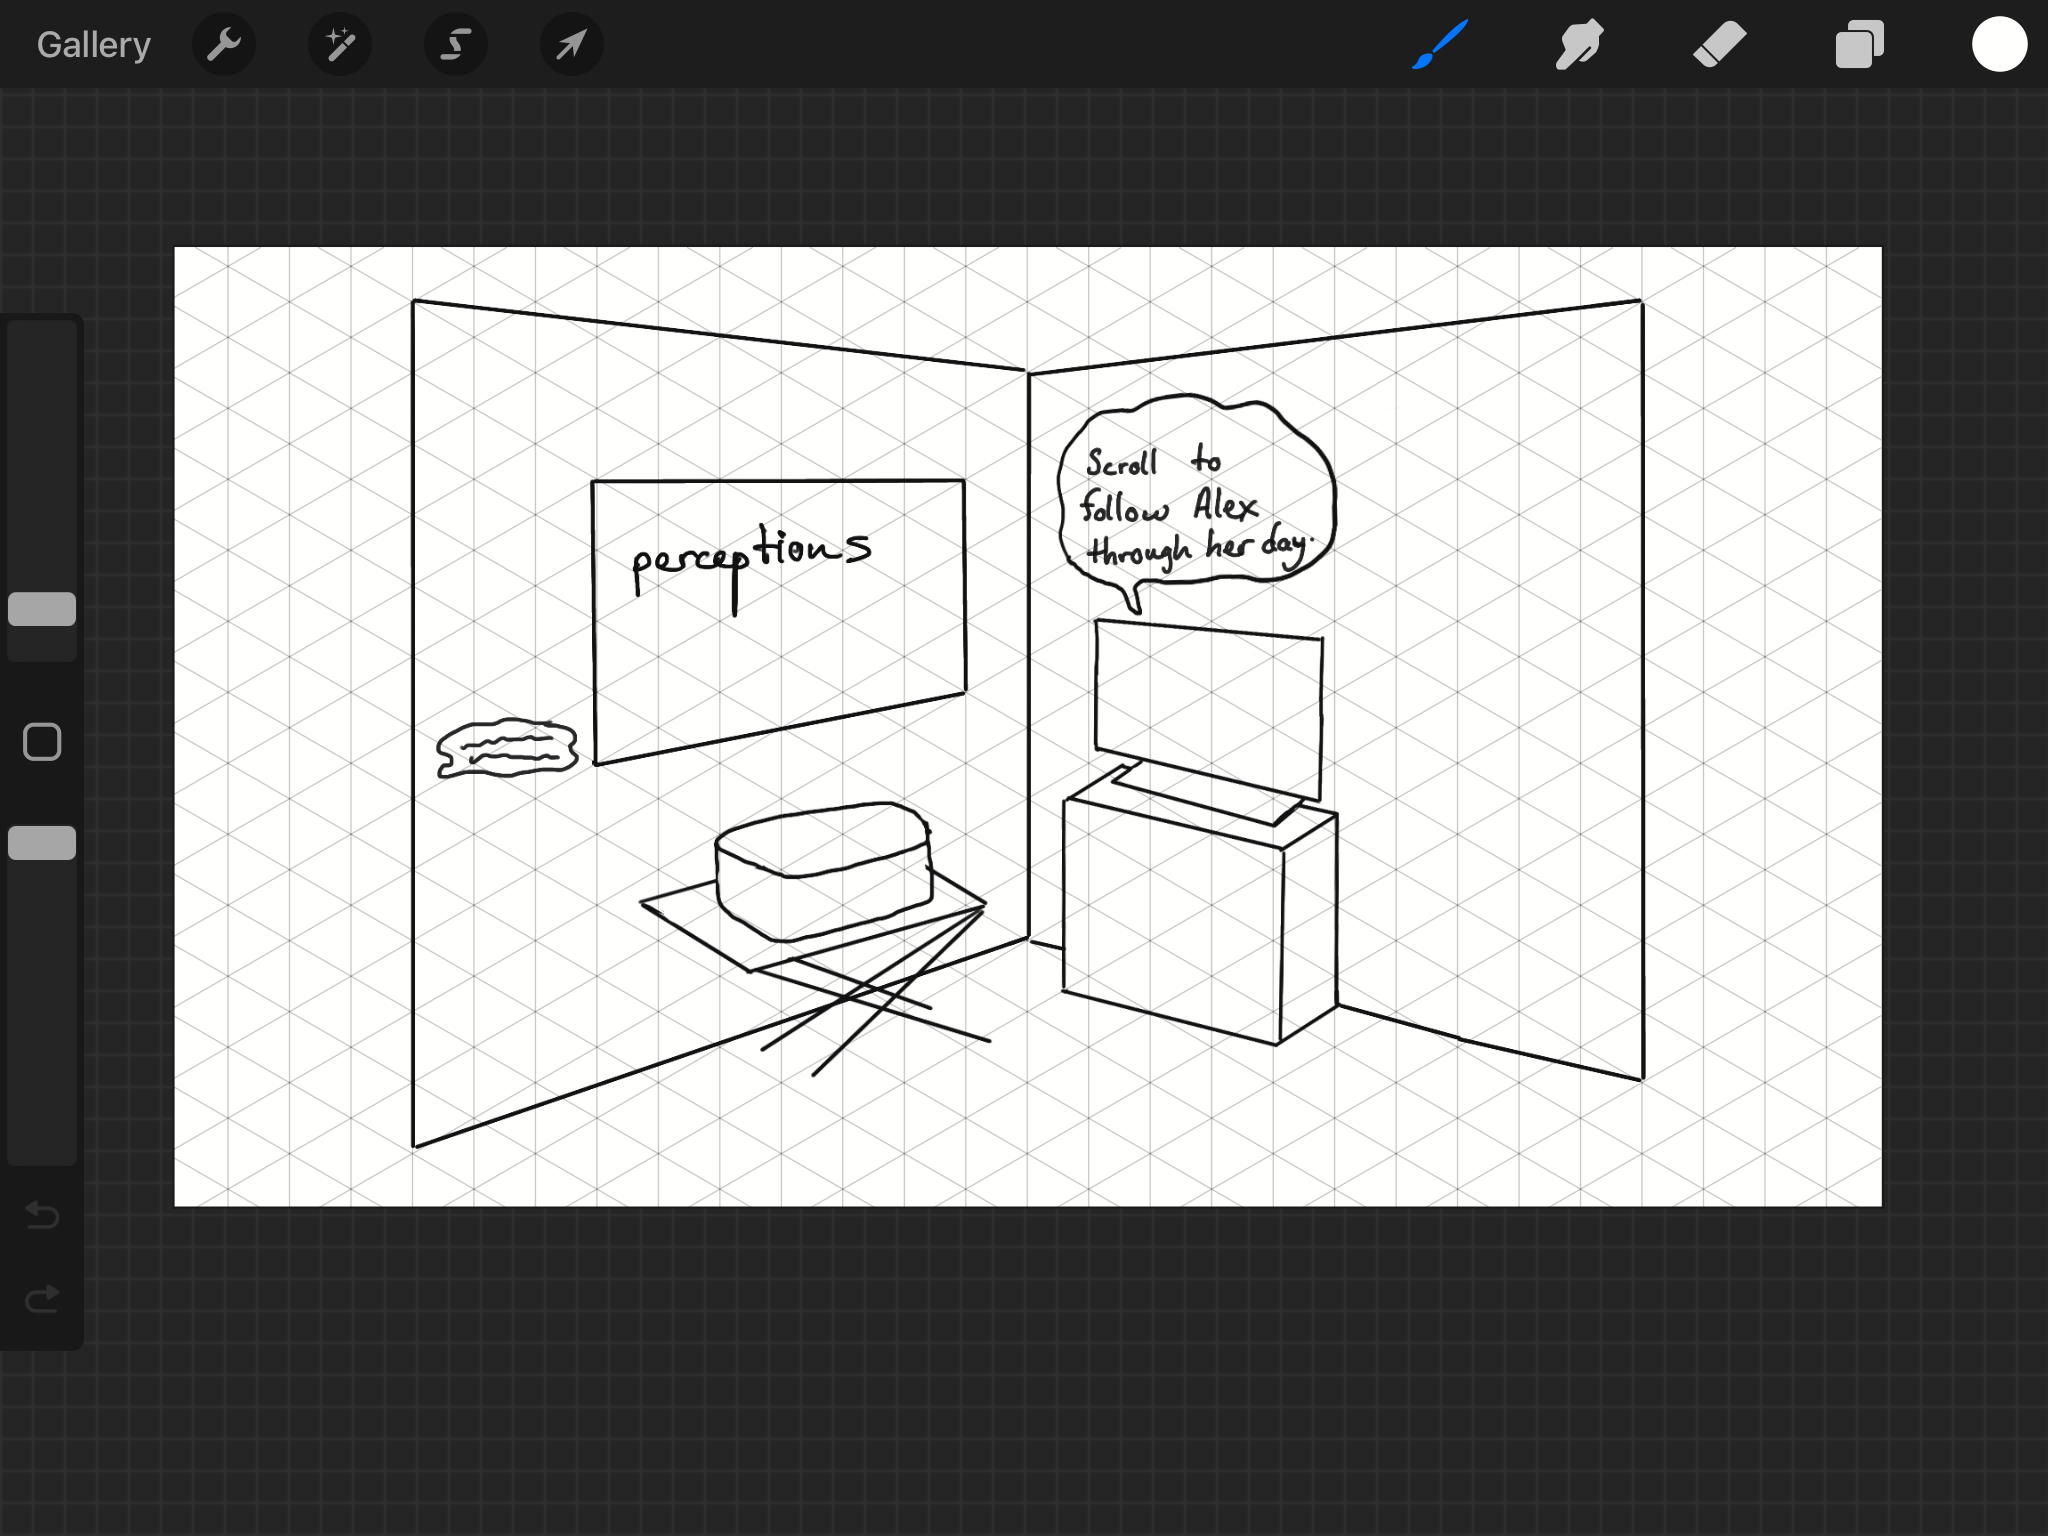Select the Selection S-shaped tool

(x=456, y=45)
